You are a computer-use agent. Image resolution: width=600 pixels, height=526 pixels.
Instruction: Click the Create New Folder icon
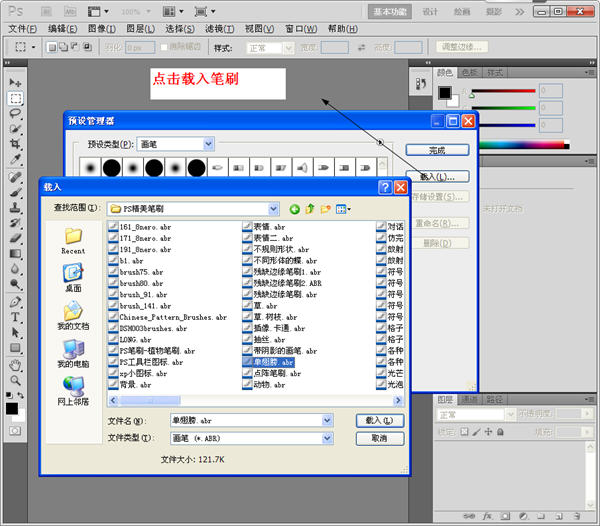[326, 209]
